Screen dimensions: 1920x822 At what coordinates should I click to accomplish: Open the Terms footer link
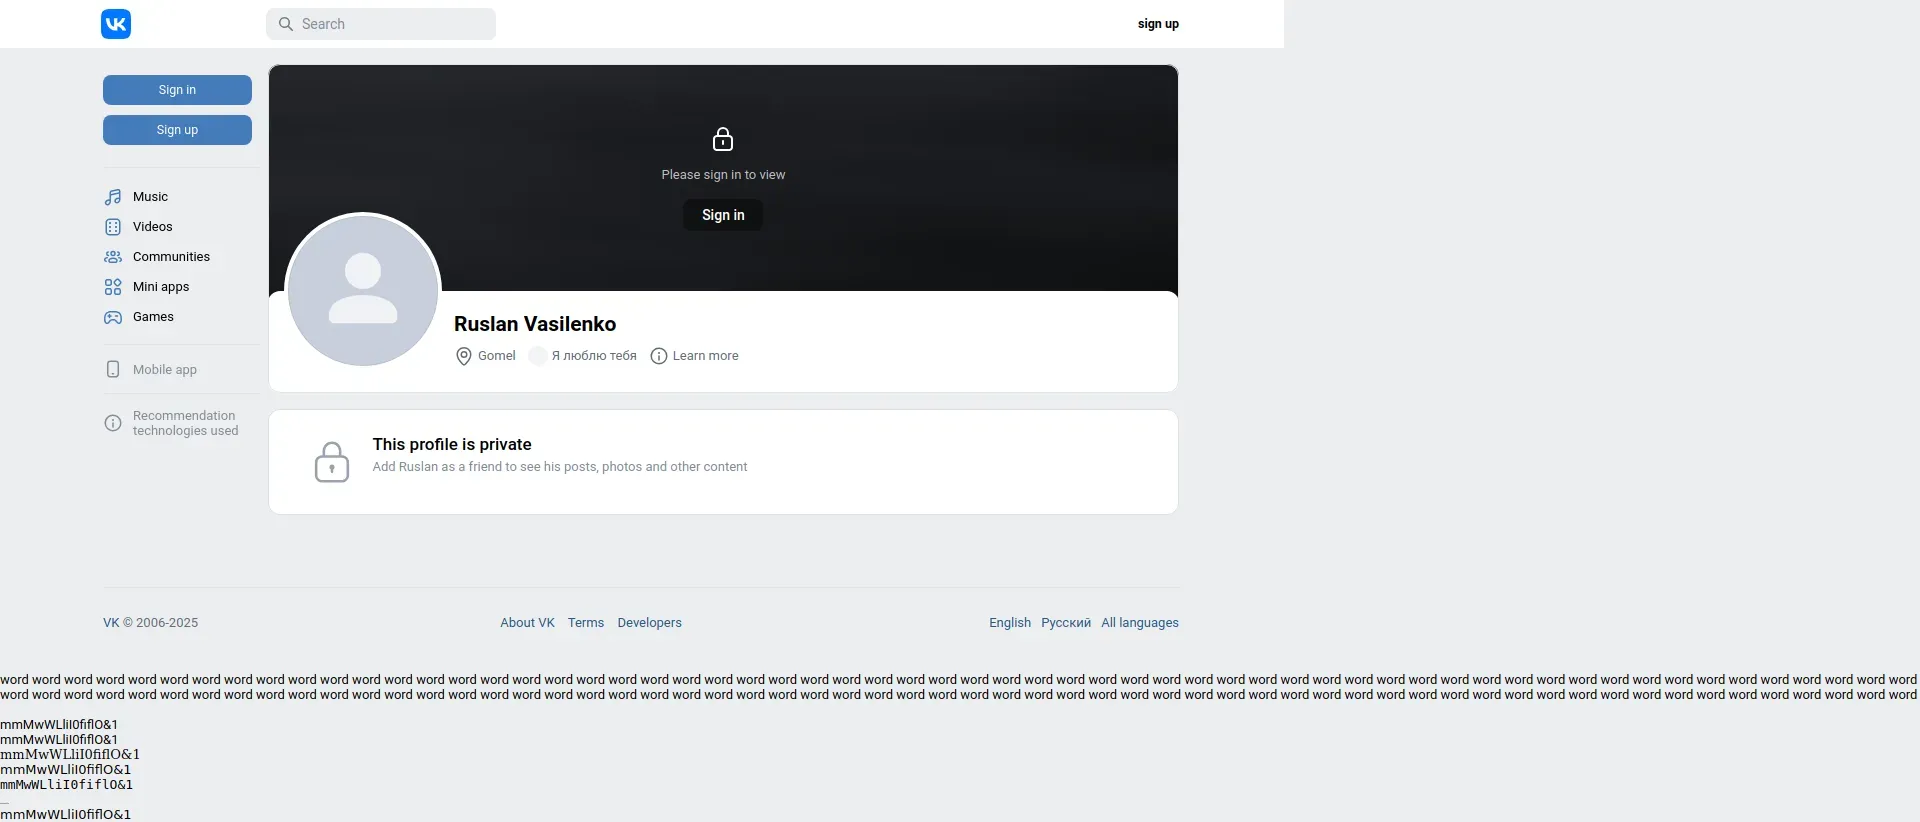[586, 623]
